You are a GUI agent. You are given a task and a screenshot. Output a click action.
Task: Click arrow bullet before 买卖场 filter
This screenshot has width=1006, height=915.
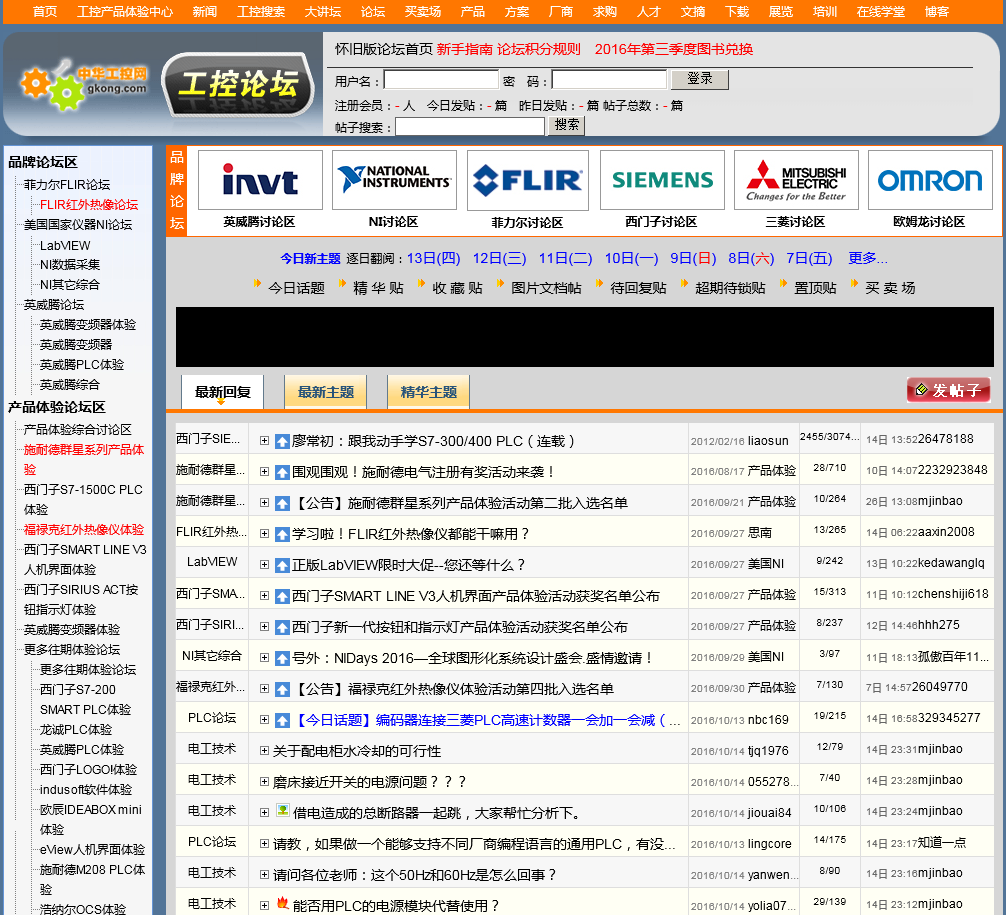click(854, 284)
